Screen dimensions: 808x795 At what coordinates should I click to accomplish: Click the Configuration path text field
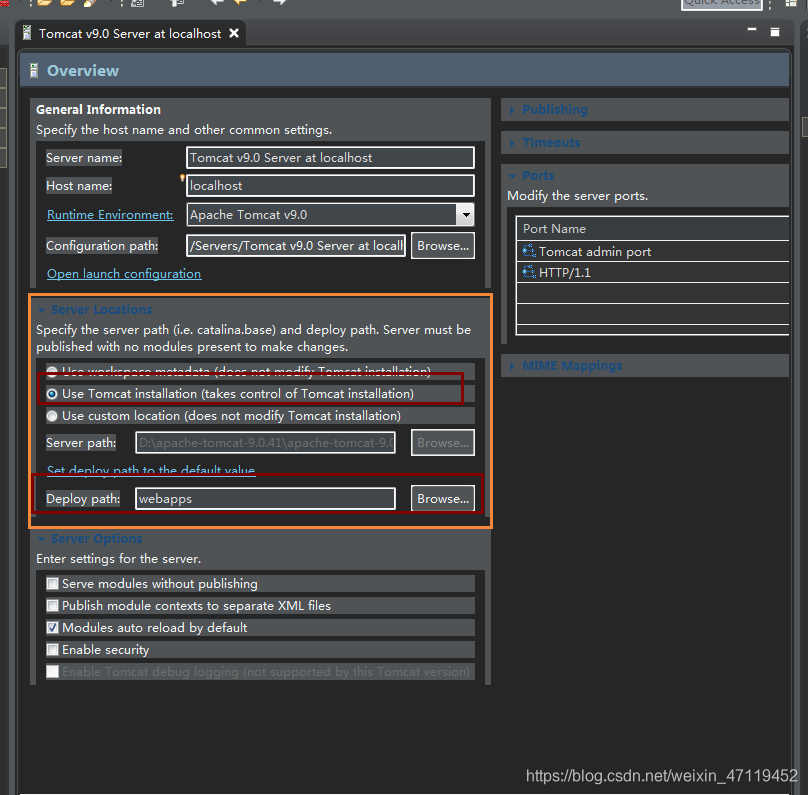[296, 246]
